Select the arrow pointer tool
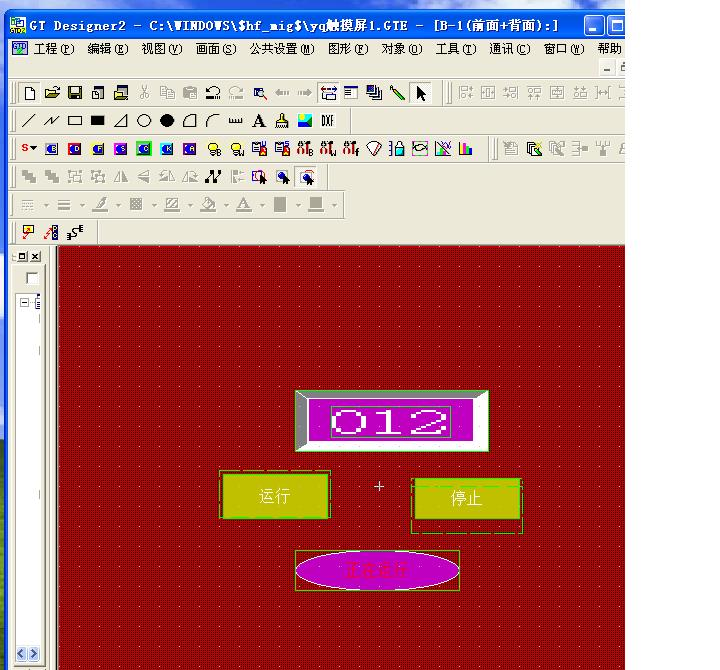Image resolution: width=720 pixels, height=670 pixels. pyautogui.click(x=421, y=93)
